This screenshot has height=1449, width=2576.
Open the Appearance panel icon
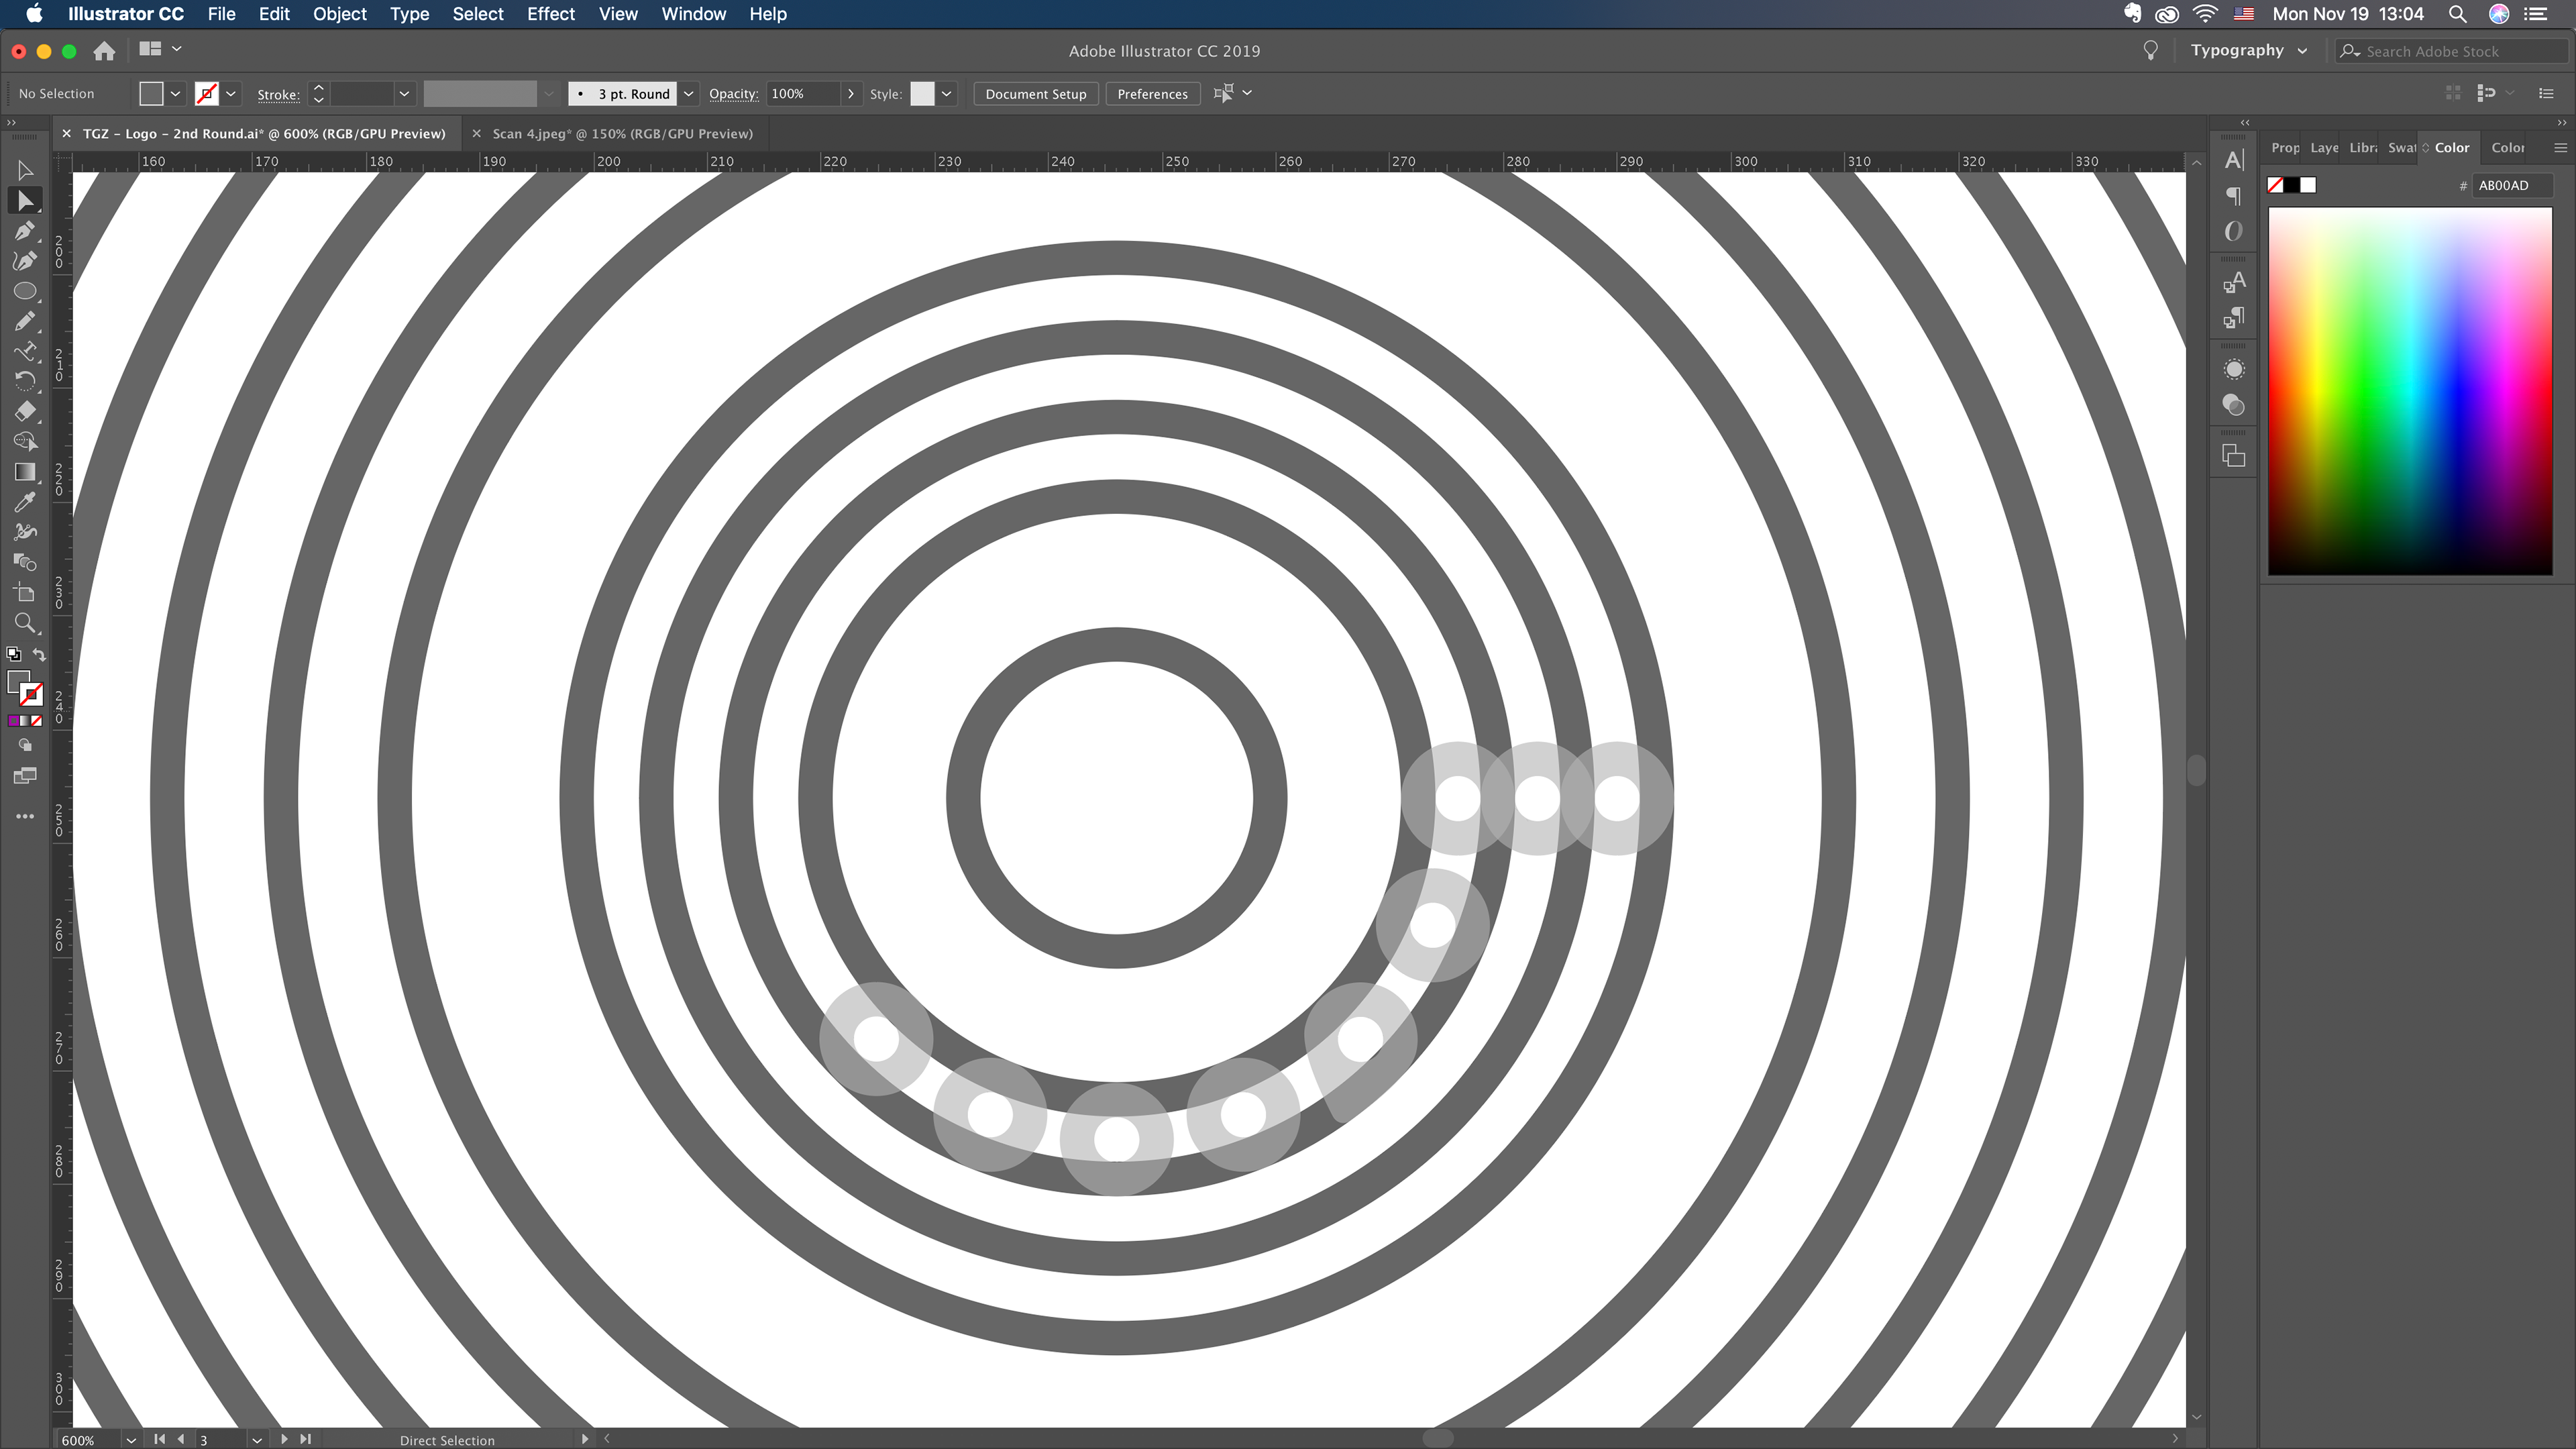tap(2233, 369)
